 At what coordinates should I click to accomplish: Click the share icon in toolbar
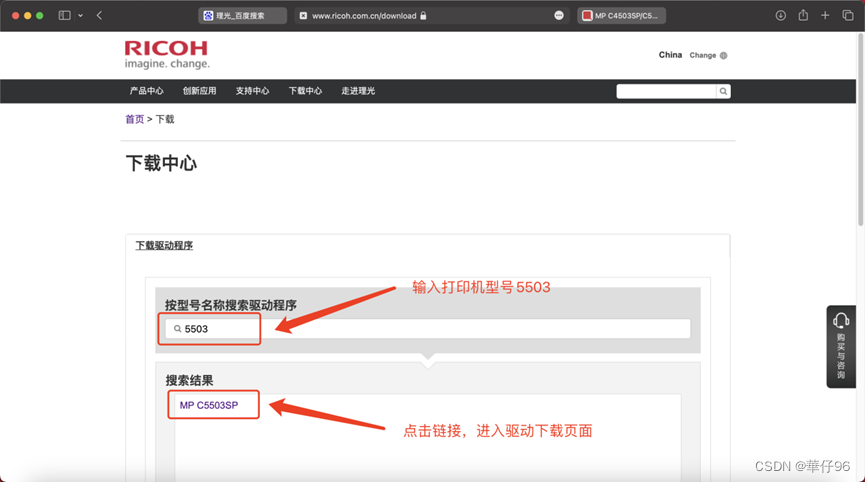[803, 15]
